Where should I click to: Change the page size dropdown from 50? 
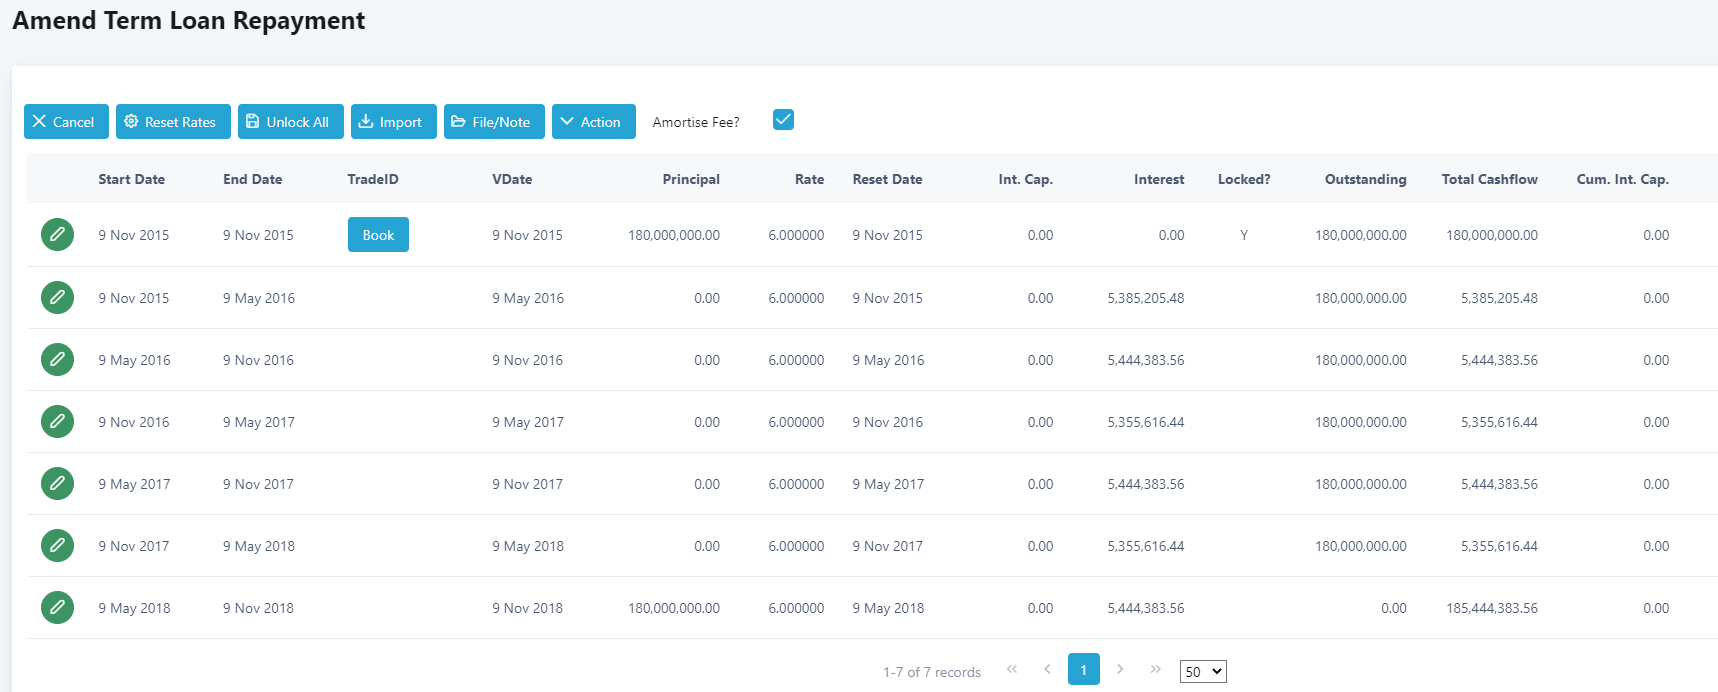pos(1202,672)
